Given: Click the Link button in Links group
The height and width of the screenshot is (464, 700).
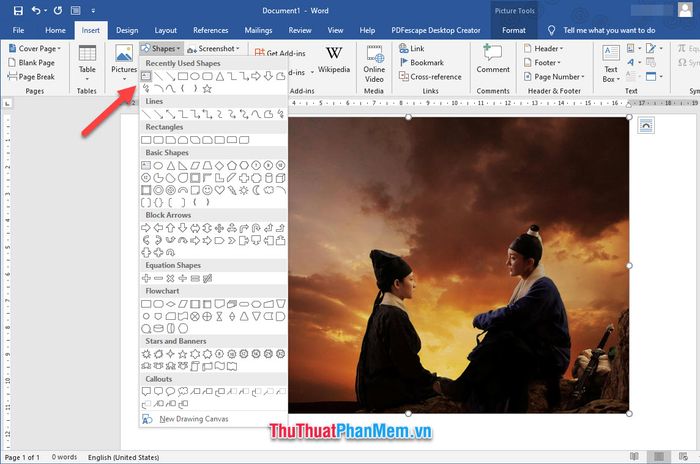Looking at the screenshot, I should click(412, 48).
